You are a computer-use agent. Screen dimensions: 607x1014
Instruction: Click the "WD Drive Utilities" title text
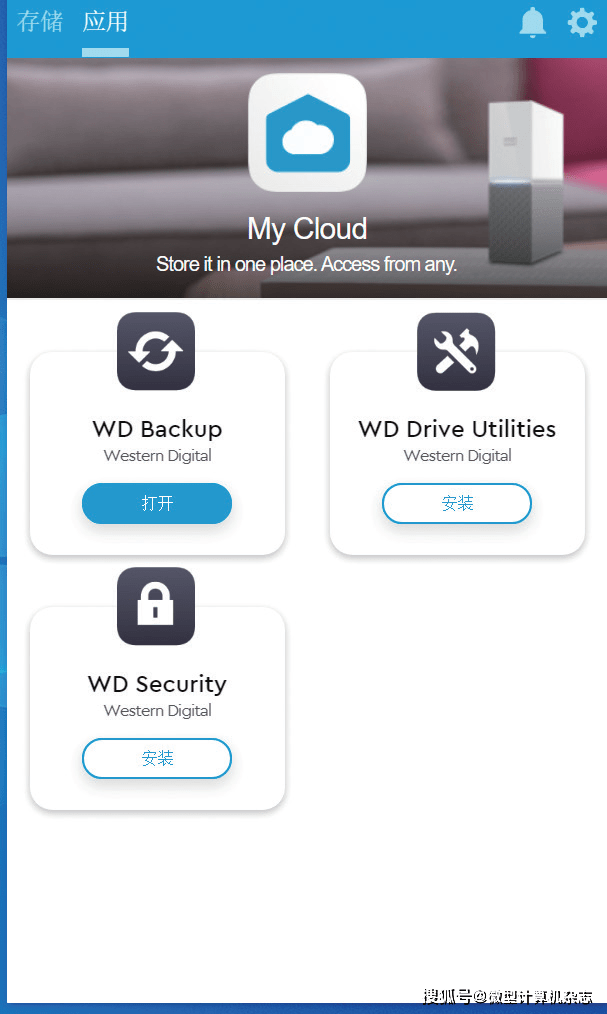(x=457, y=429)
